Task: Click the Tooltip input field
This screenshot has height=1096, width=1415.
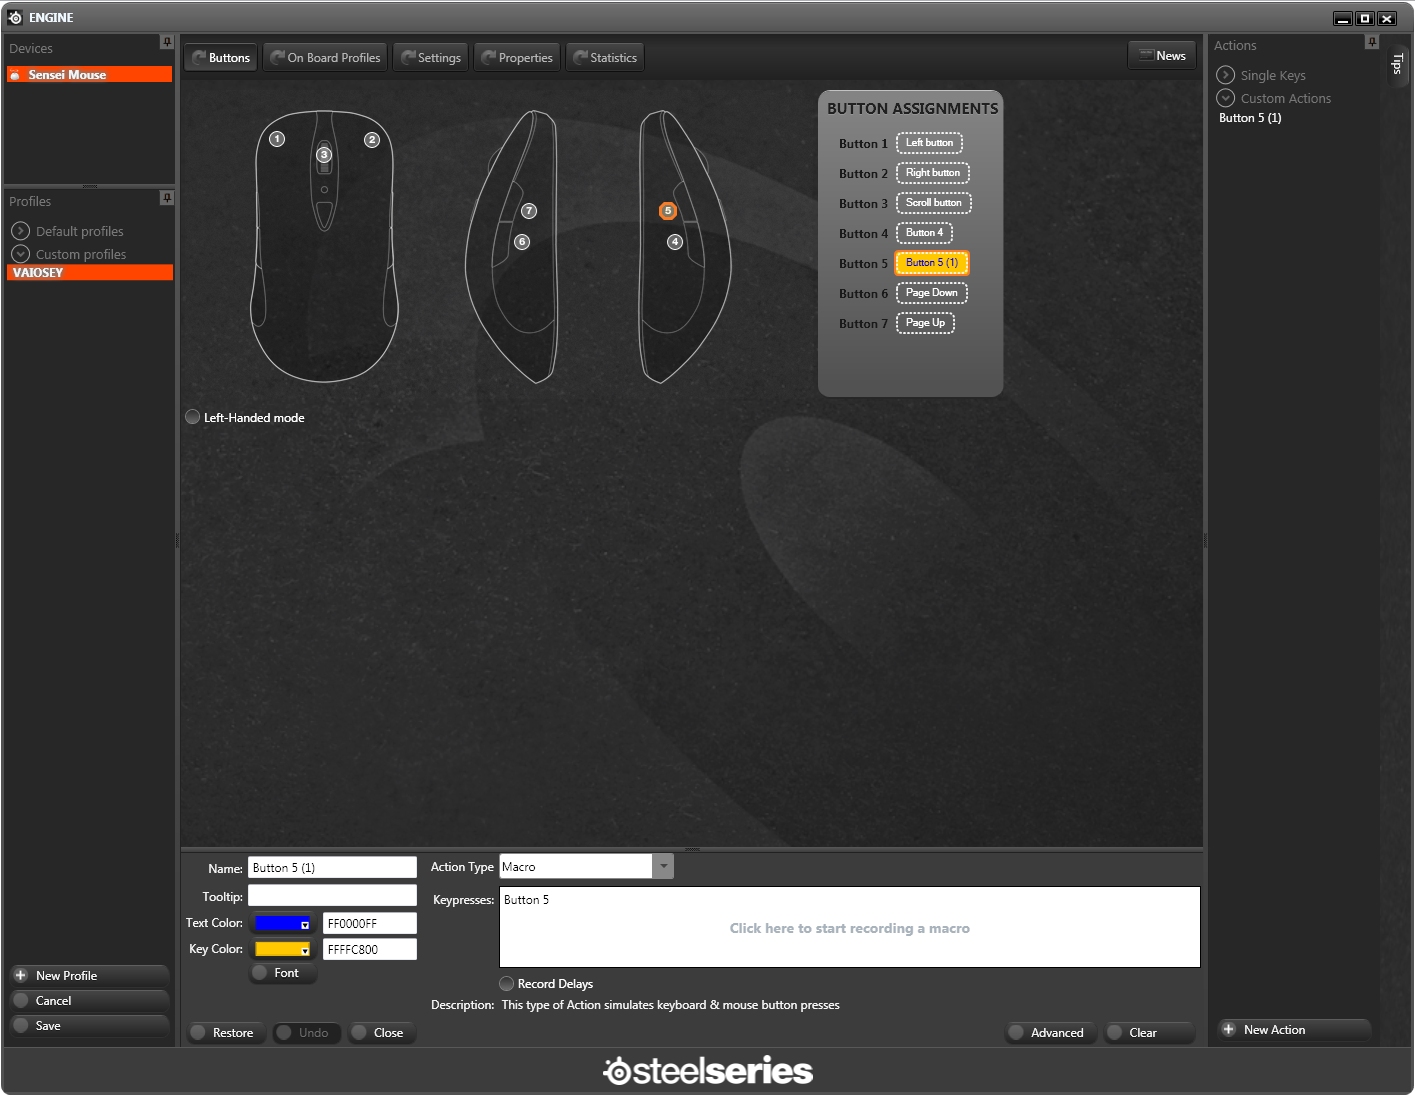Action: [x=332, y=895]
